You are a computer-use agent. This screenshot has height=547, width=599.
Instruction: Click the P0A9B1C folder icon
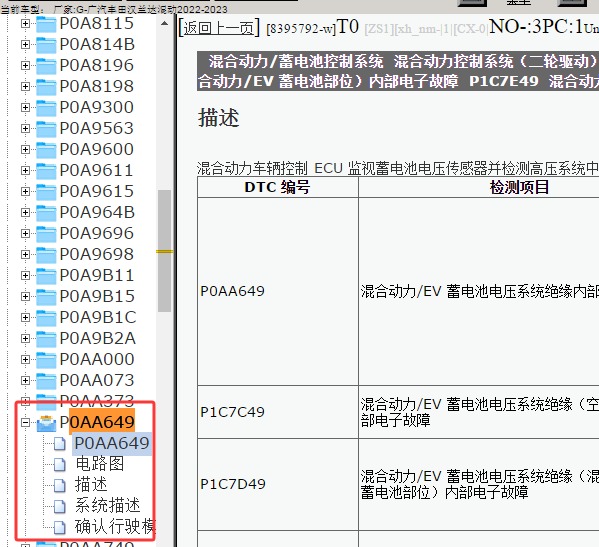point(46,318)
